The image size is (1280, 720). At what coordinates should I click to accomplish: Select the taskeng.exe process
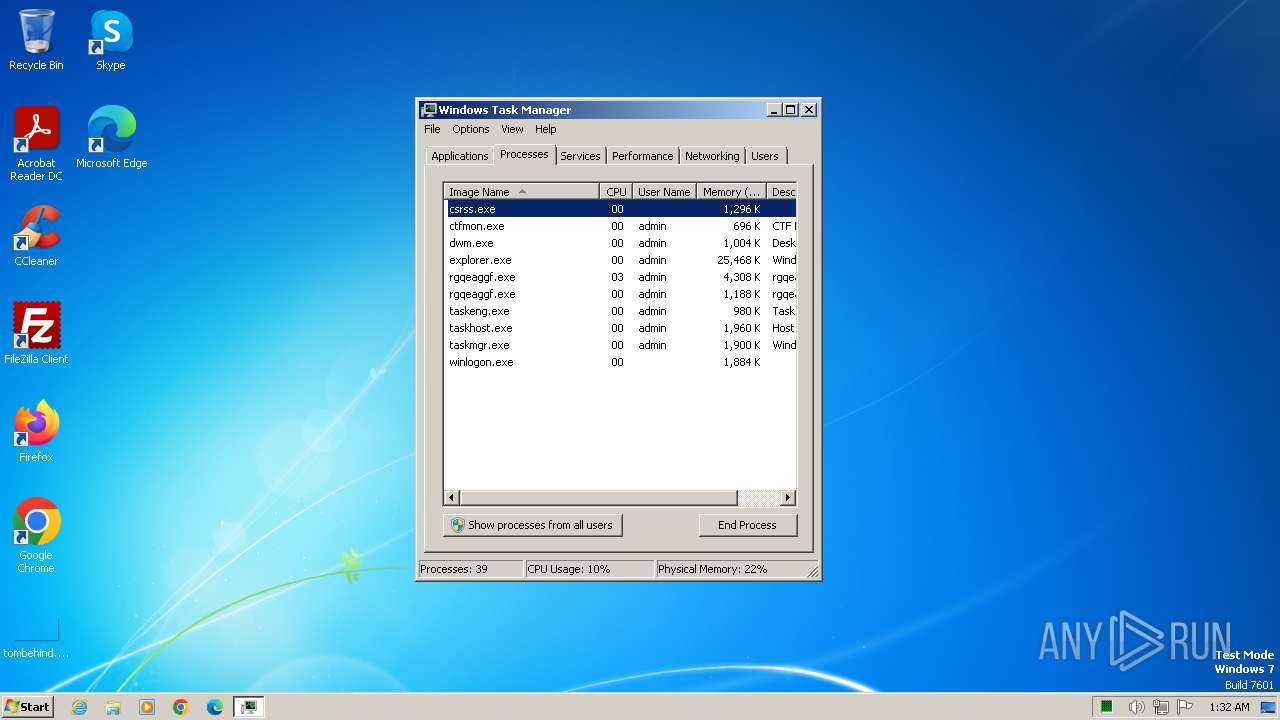[621, 311]
